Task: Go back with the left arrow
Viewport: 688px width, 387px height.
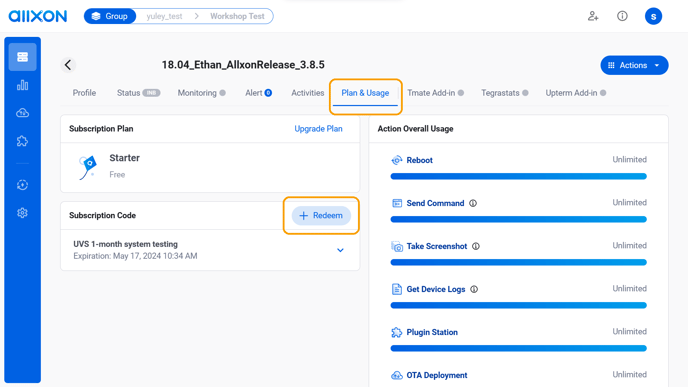Action: click(x=68, y=65)
